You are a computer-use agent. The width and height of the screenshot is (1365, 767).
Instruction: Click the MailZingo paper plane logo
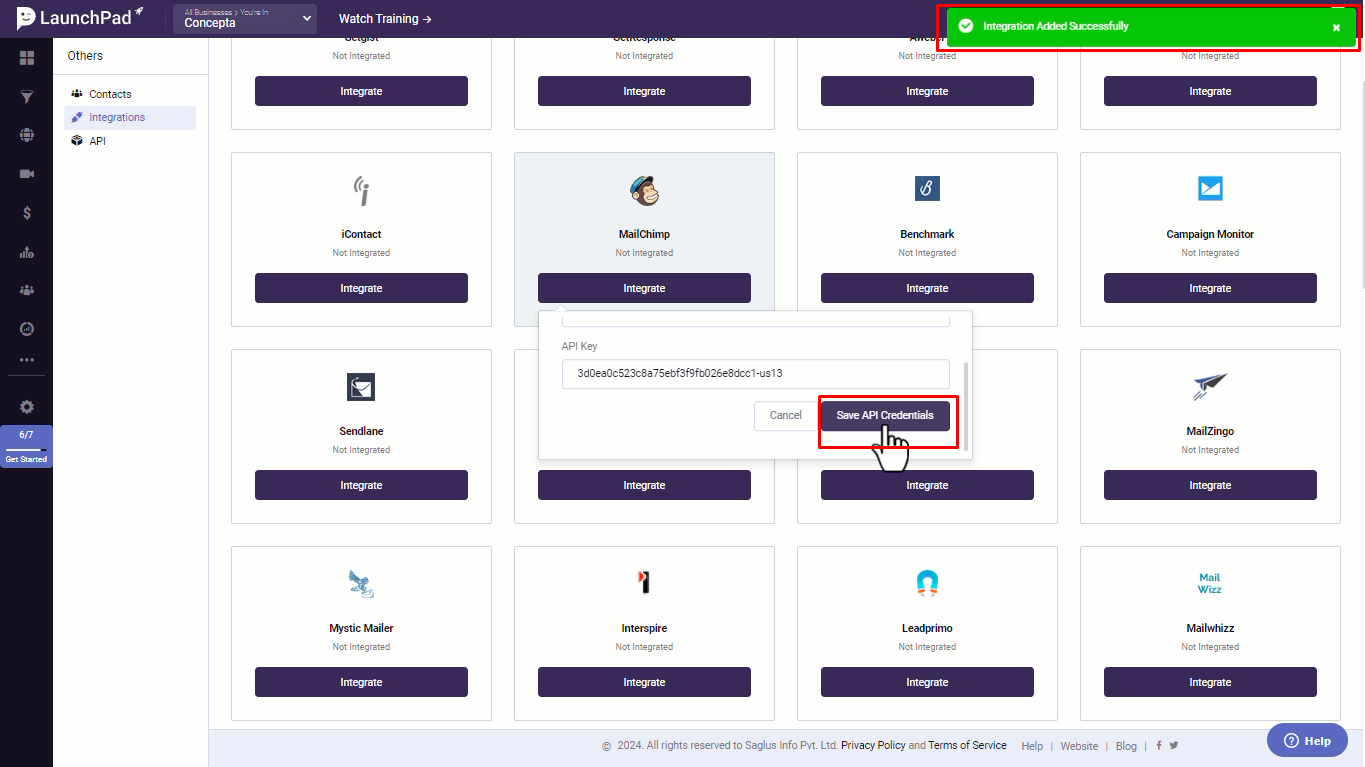coord(1210,386)
